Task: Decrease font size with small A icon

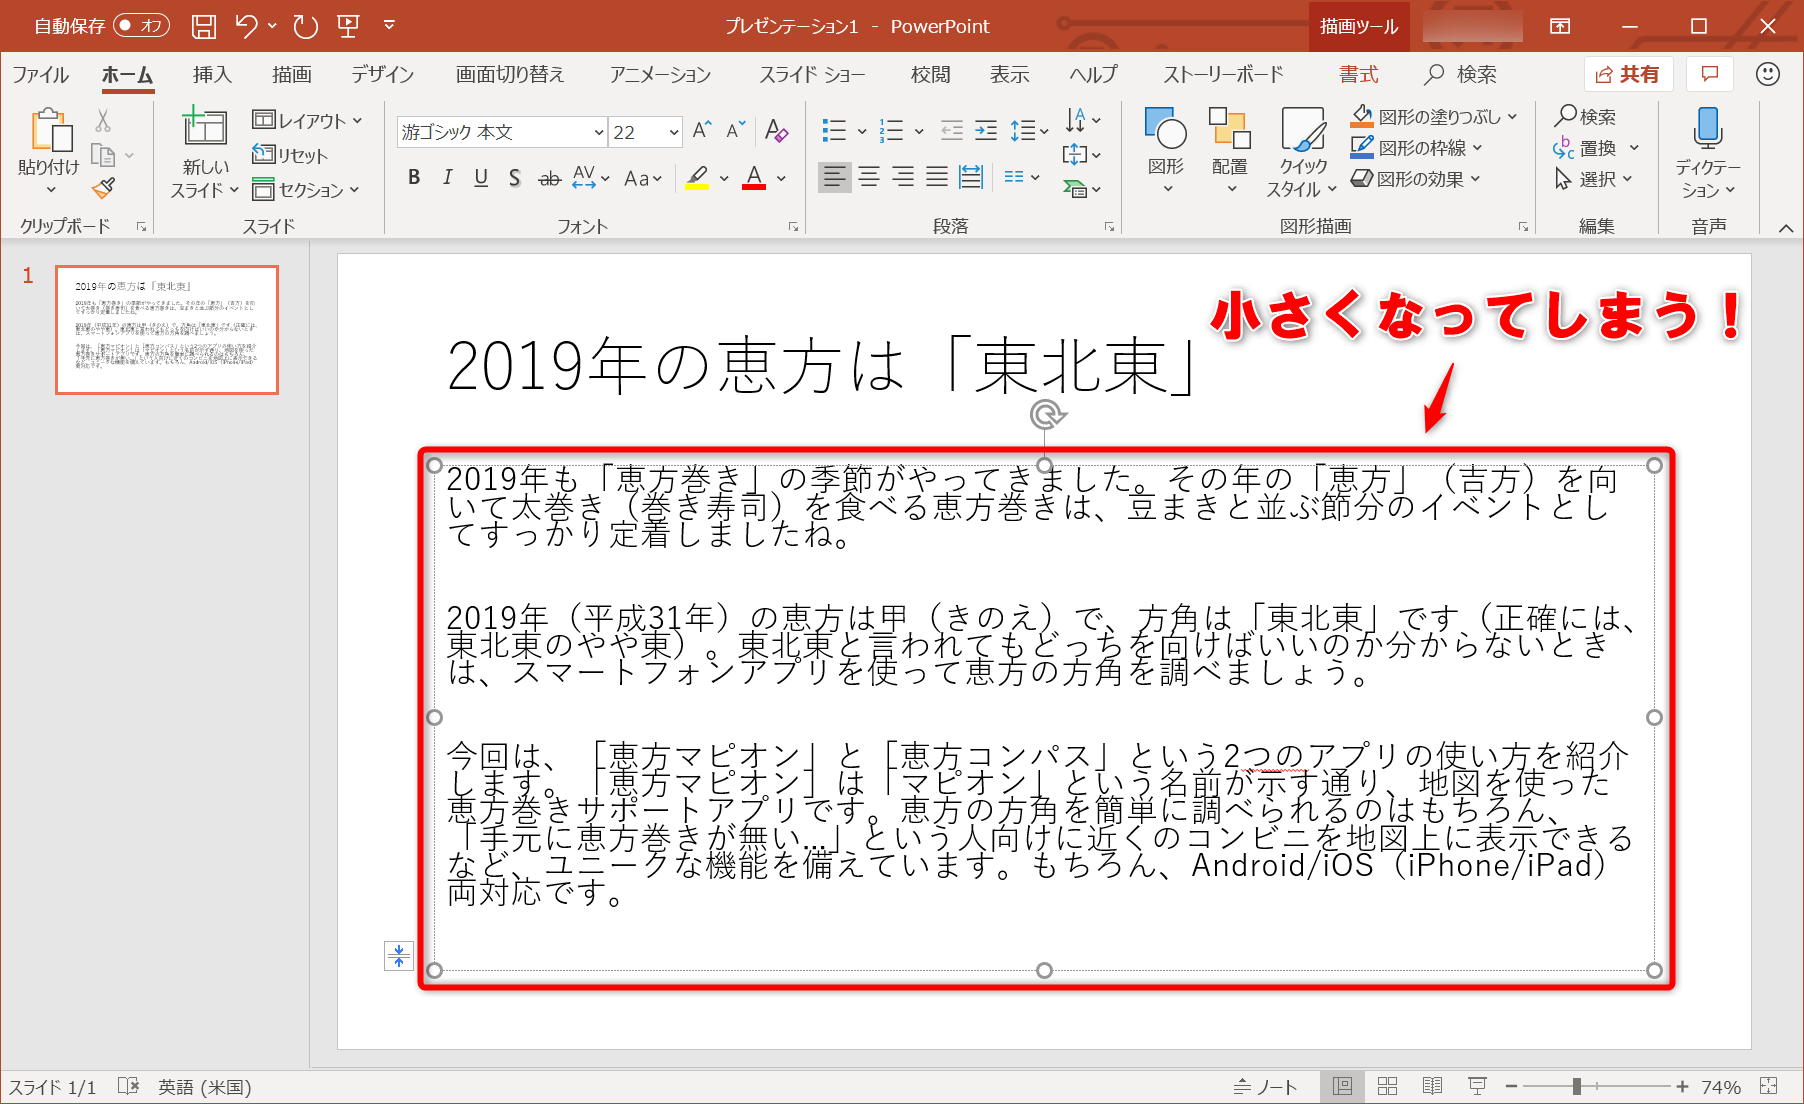Action: click(x=736, y=130)
